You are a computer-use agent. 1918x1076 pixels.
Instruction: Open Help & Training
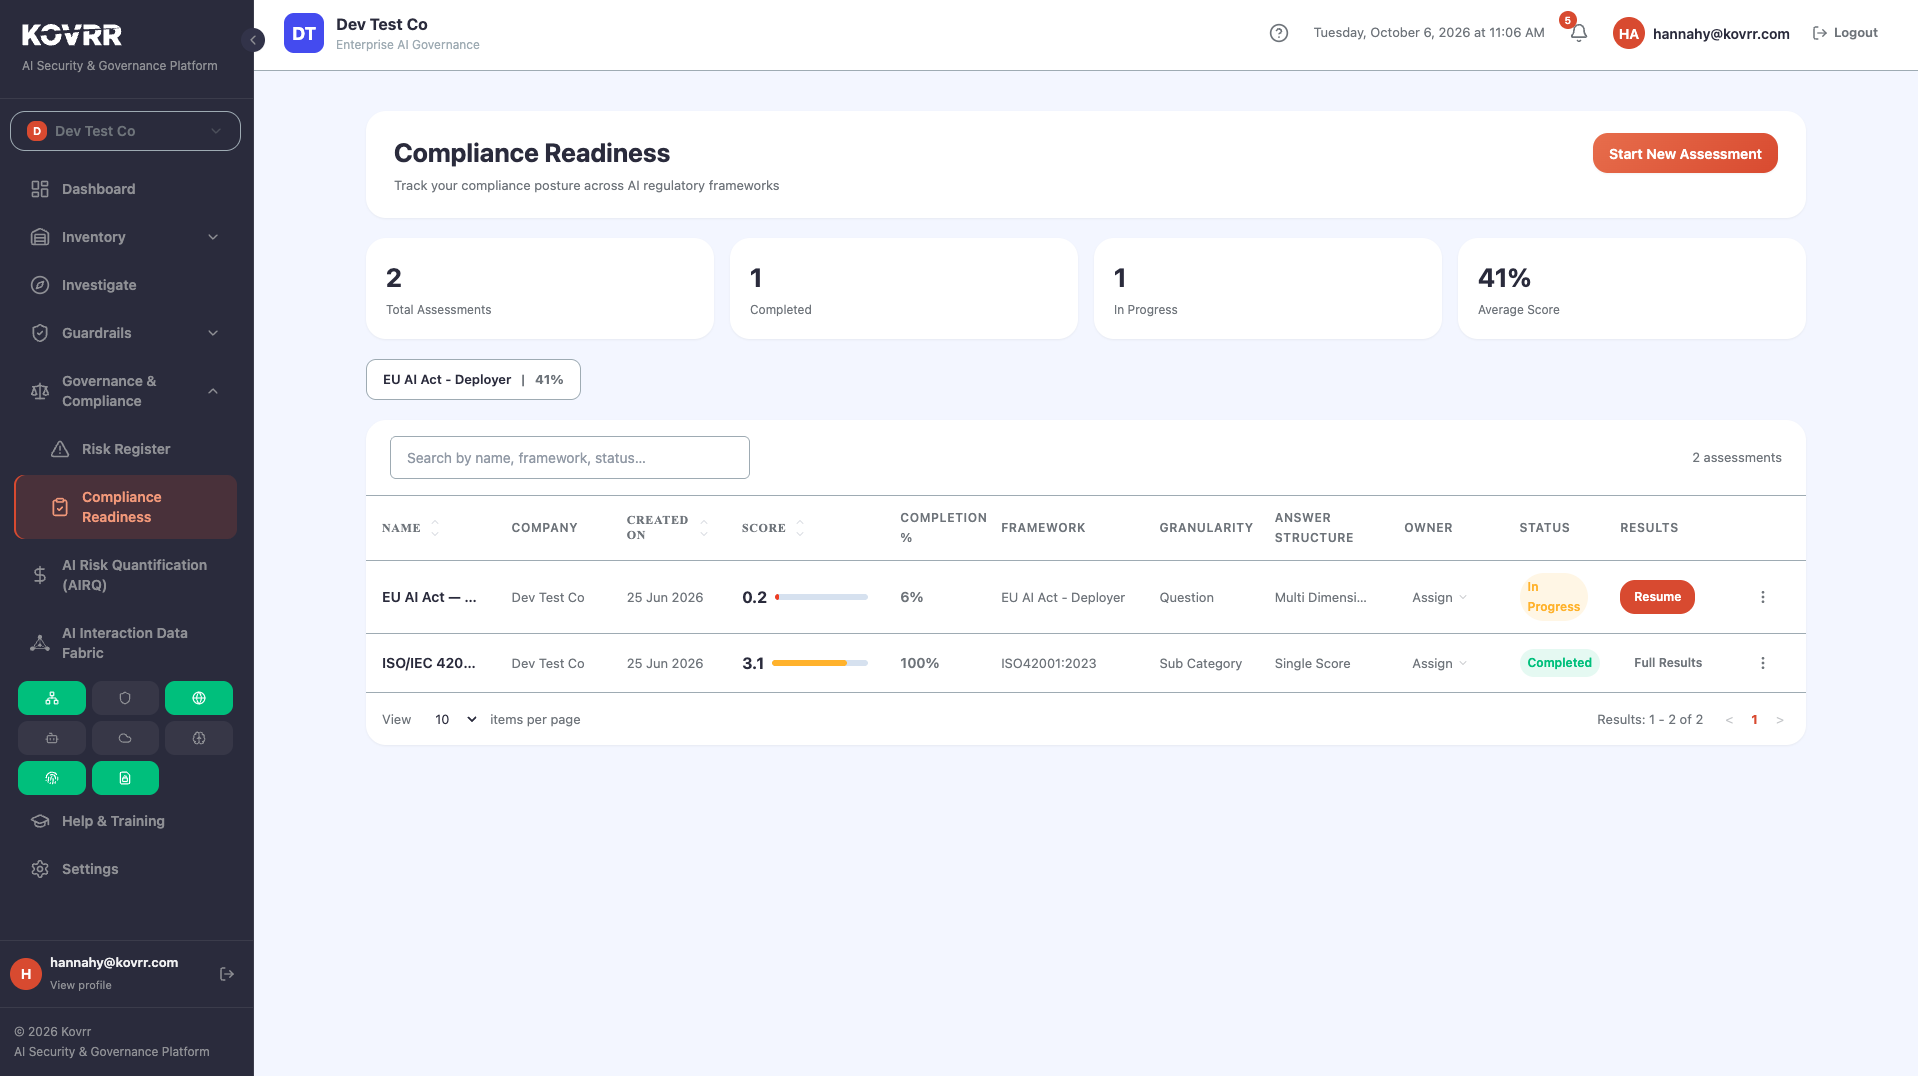coord(125,821)
